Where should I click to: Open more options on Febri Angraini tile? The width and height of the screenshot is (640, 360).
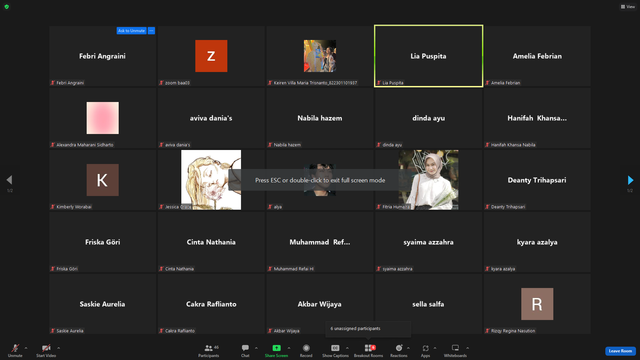pyautogui.click(x=151, y=31)
